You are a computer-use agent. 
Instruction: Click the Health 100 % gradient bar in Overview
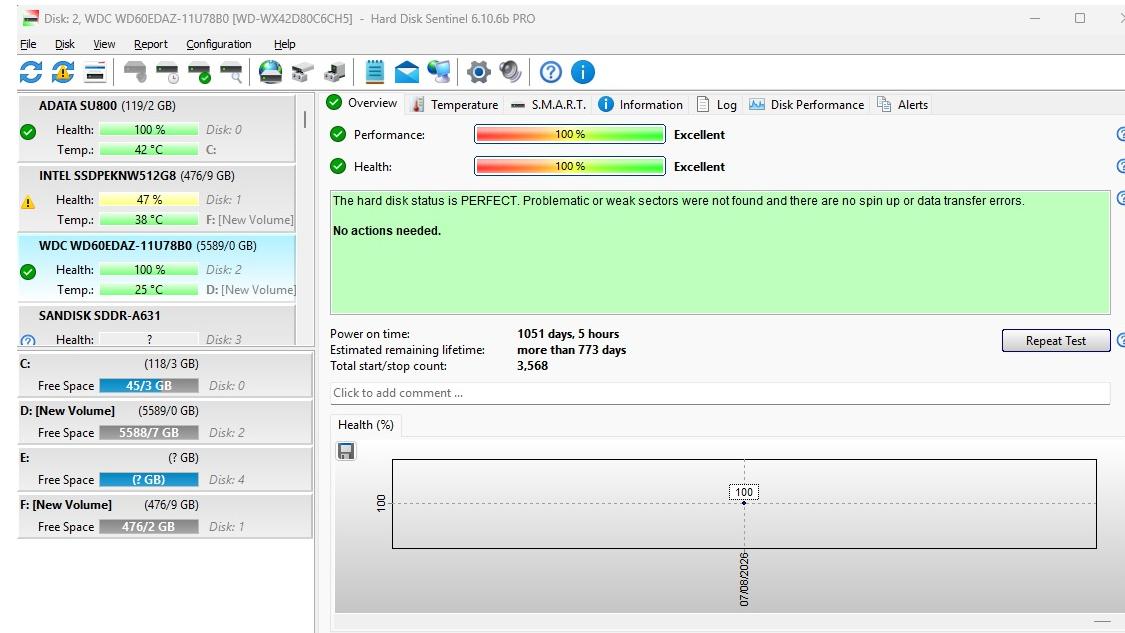coord(570,167)
